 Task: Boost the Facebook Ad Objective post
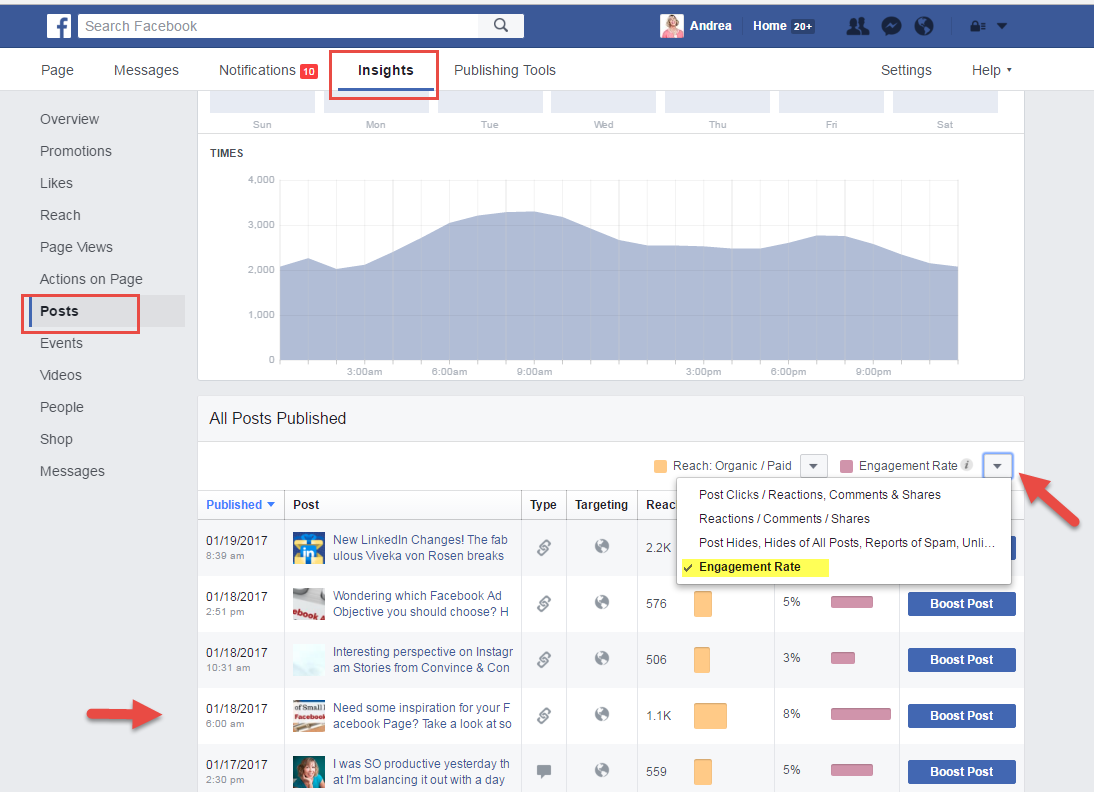coord(961,604)
